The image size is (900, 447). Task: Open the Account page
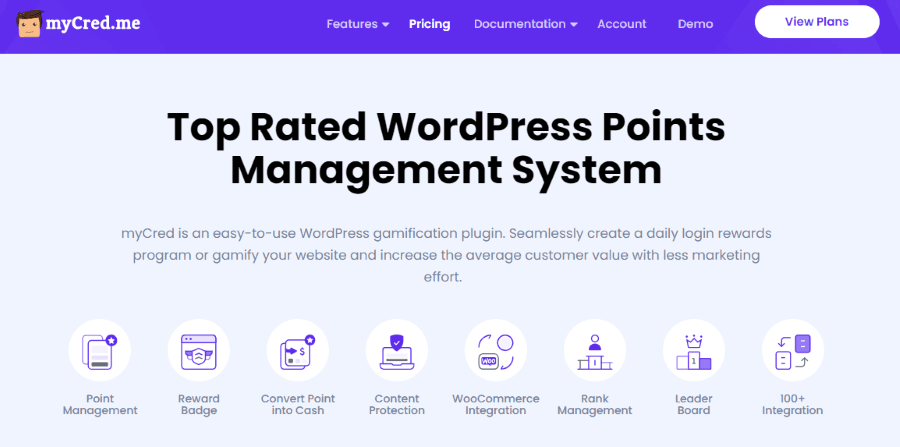click(x=622, y=24)
